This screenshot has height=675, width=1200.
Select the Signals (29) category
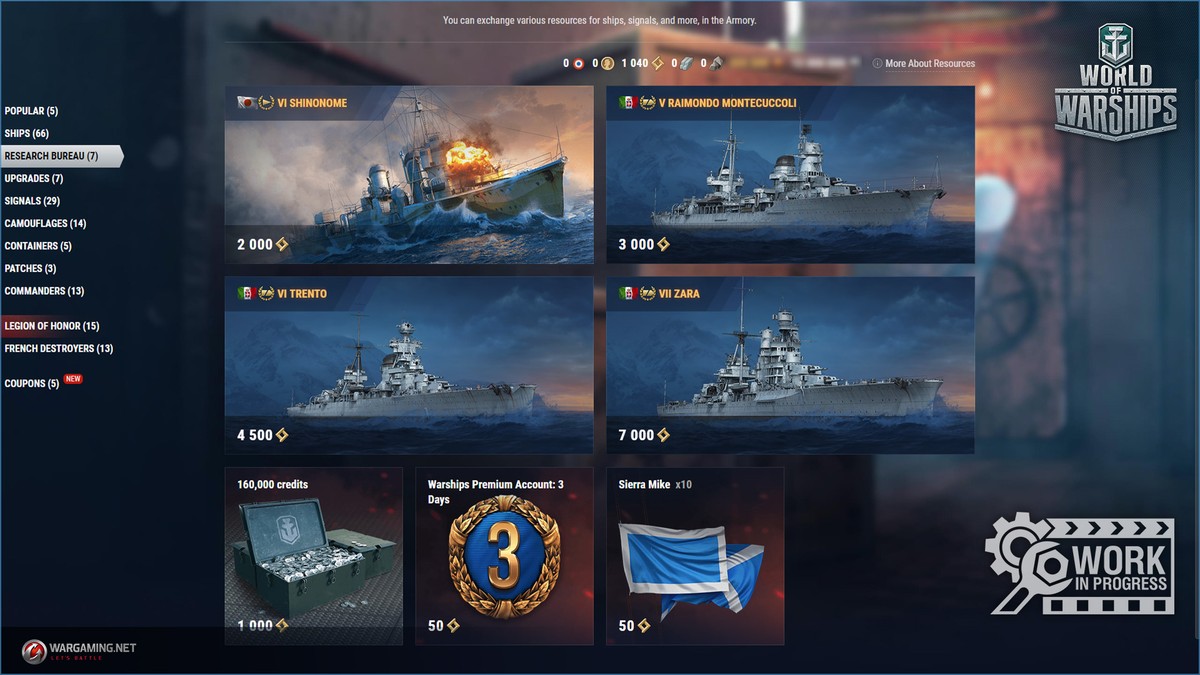coord(32,201)
